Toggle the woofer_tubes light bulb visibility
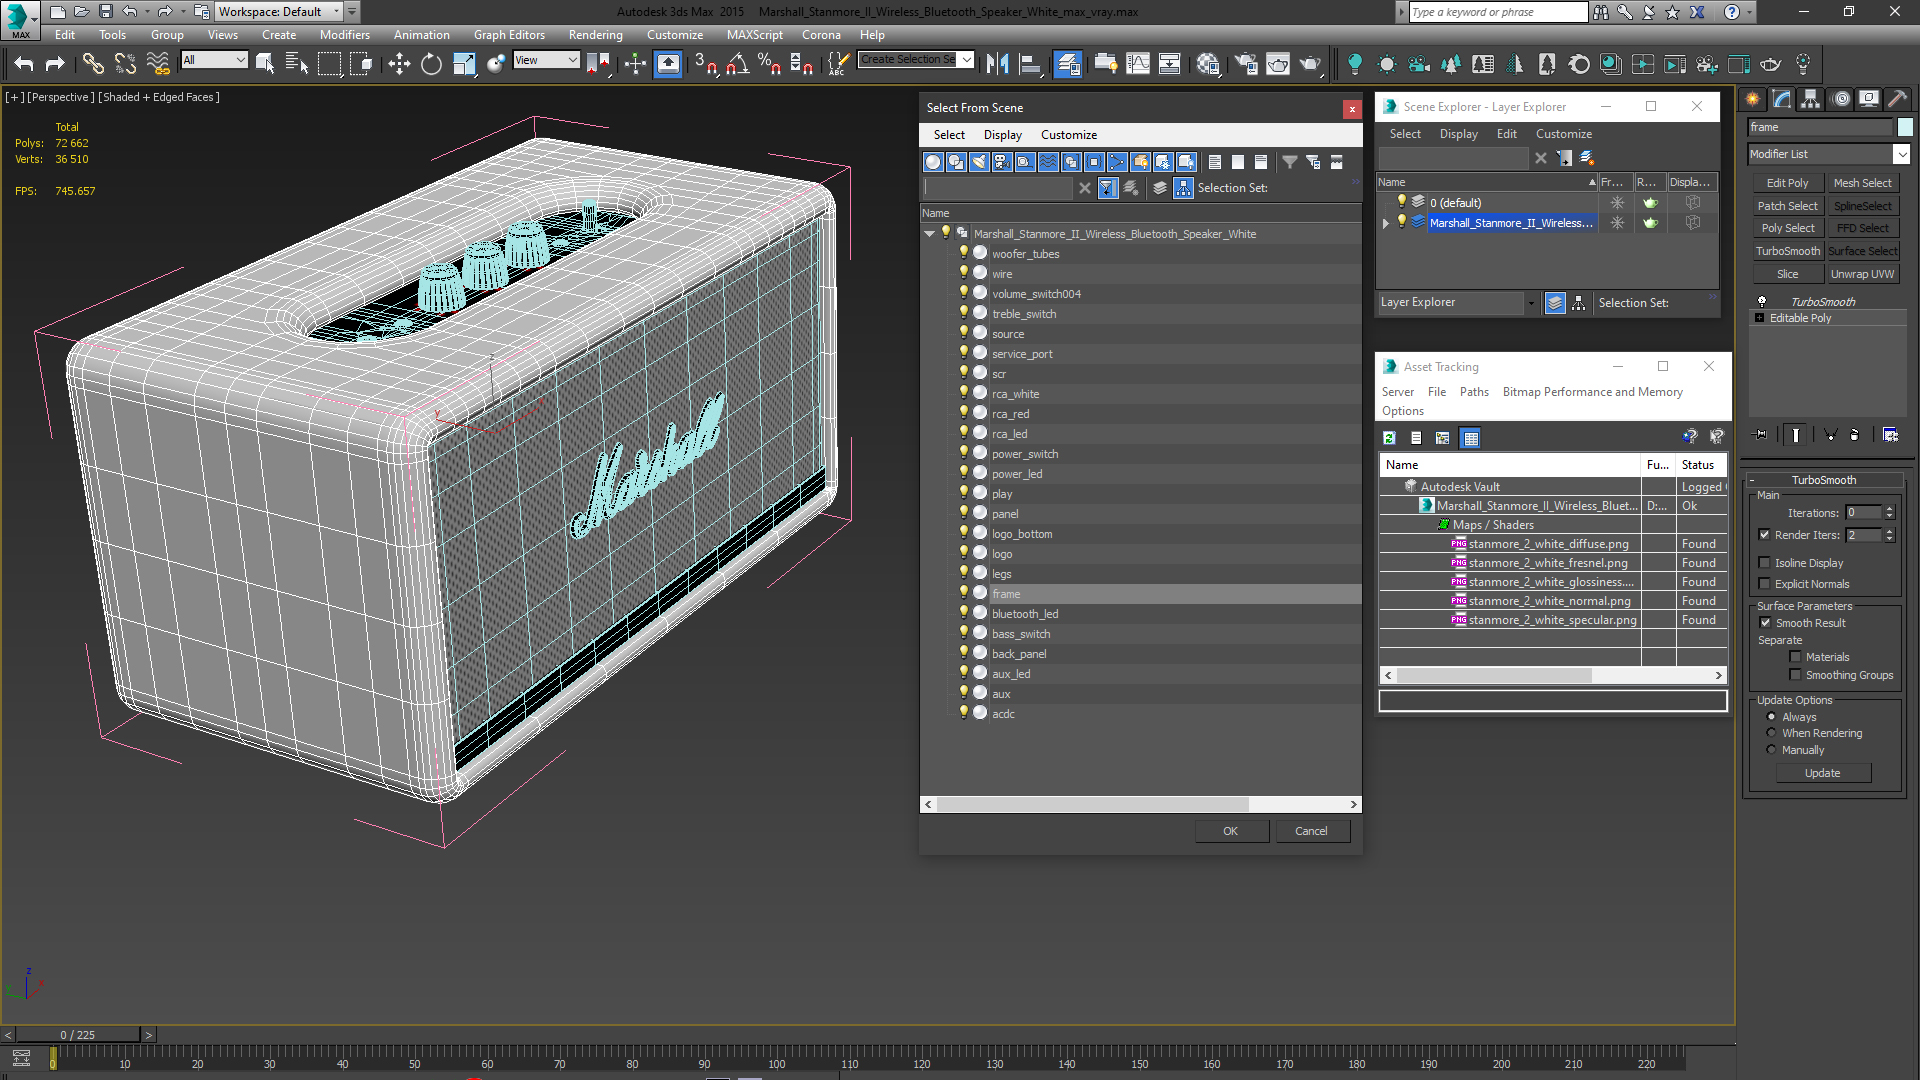 (x=964, y=253)
